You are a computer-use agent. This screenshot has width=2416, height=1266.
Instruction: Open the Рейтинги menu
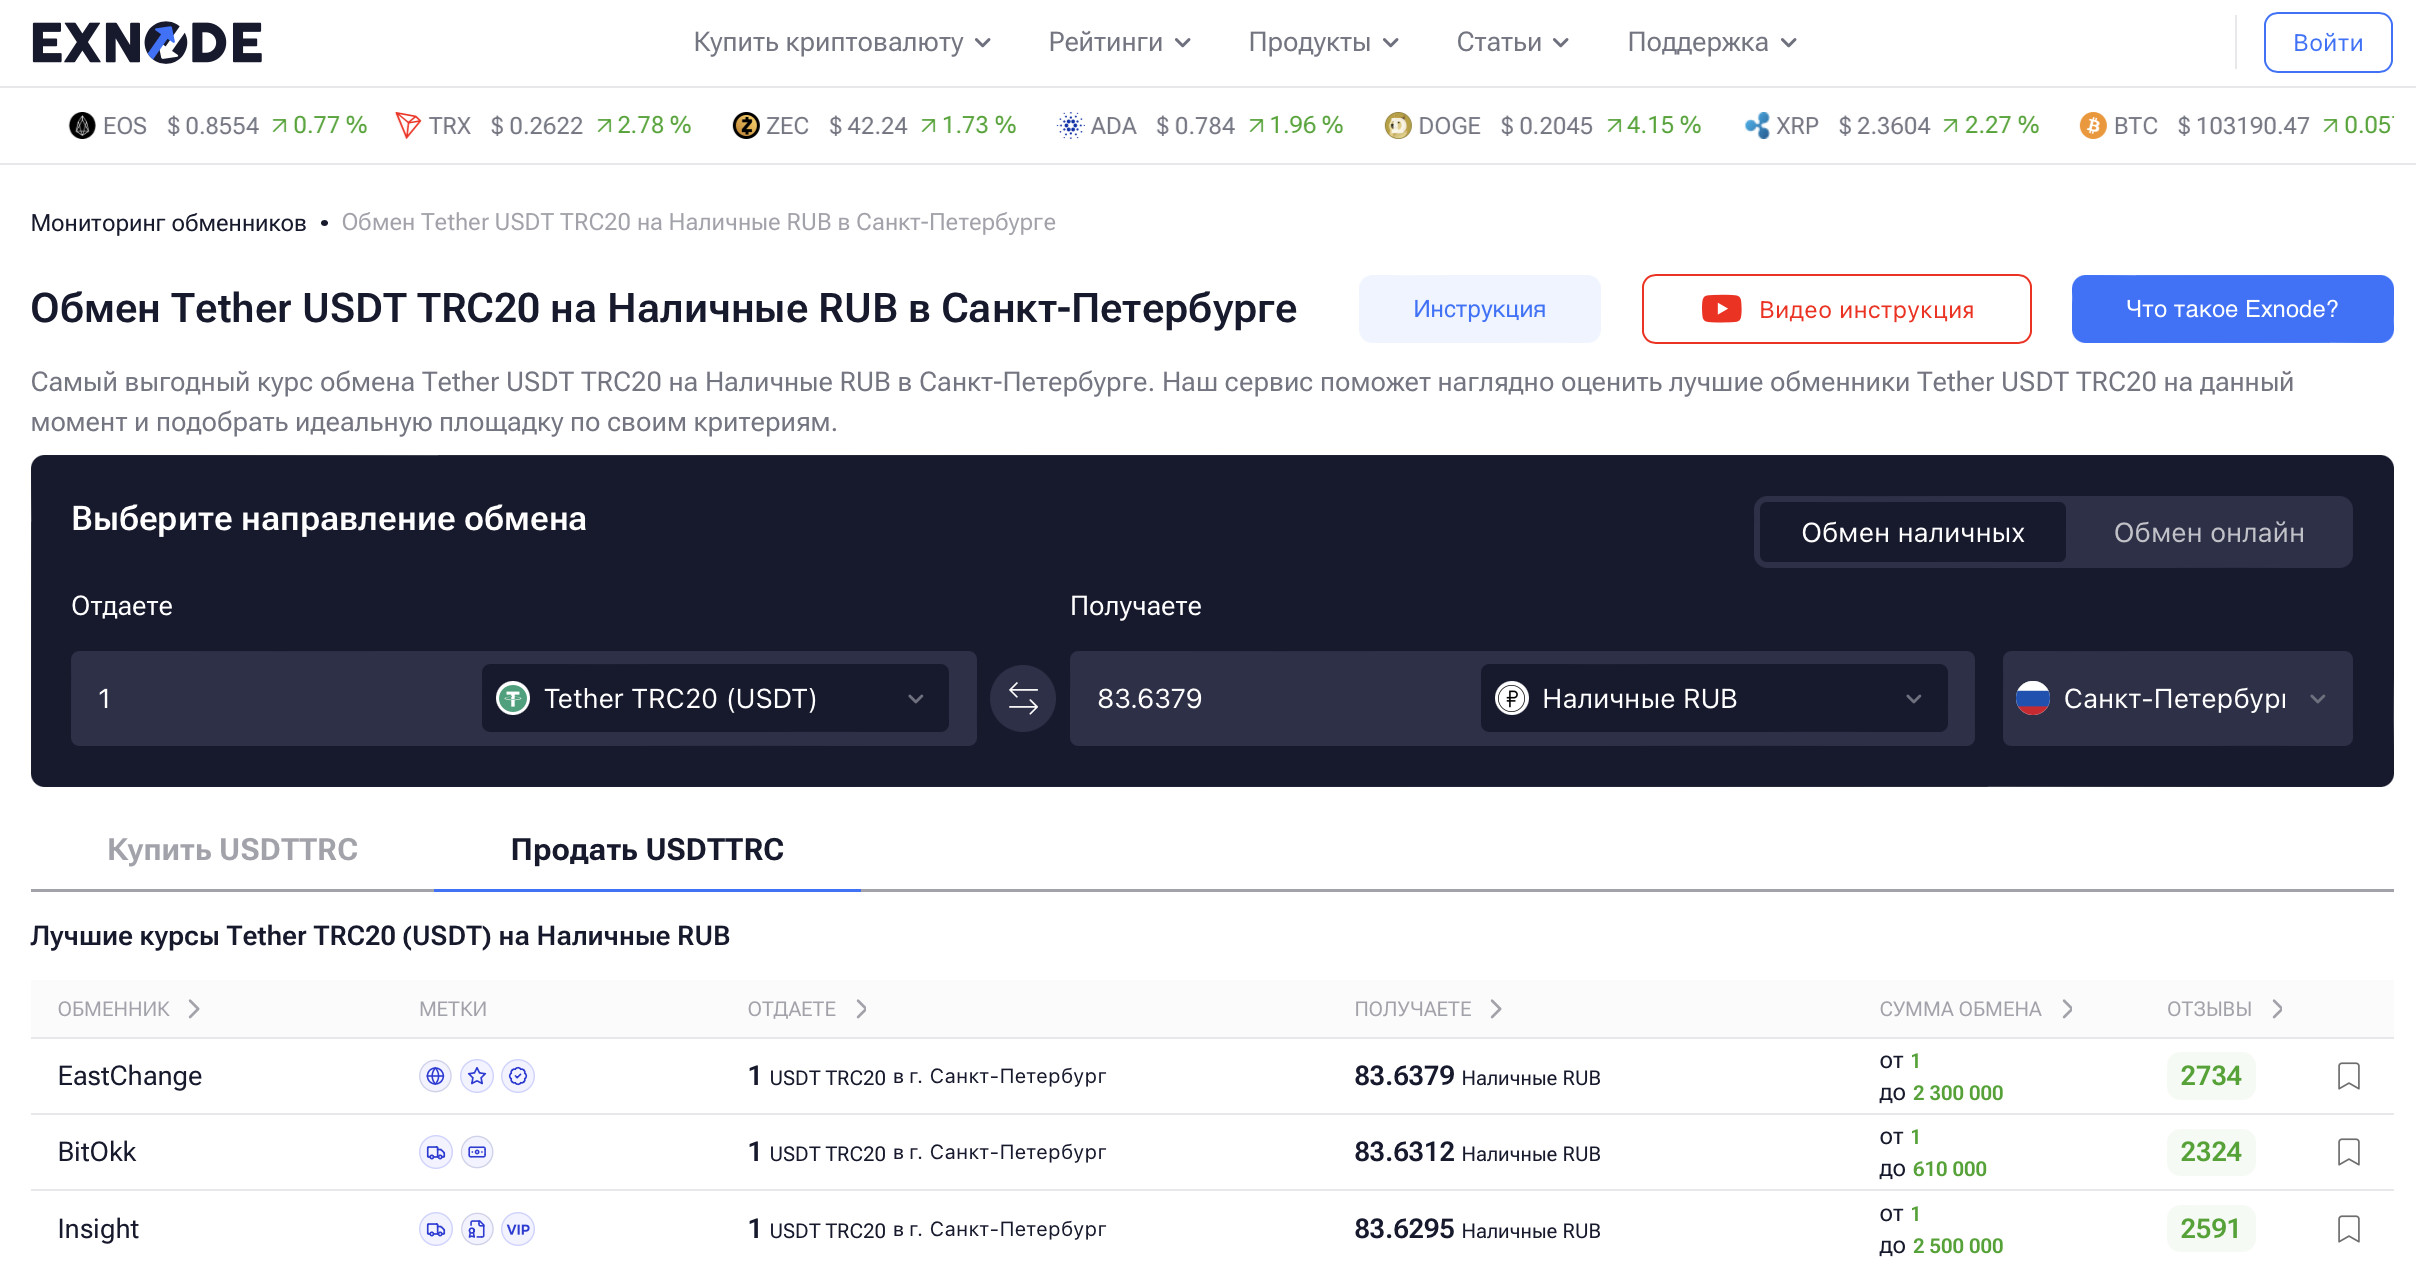1118,43
